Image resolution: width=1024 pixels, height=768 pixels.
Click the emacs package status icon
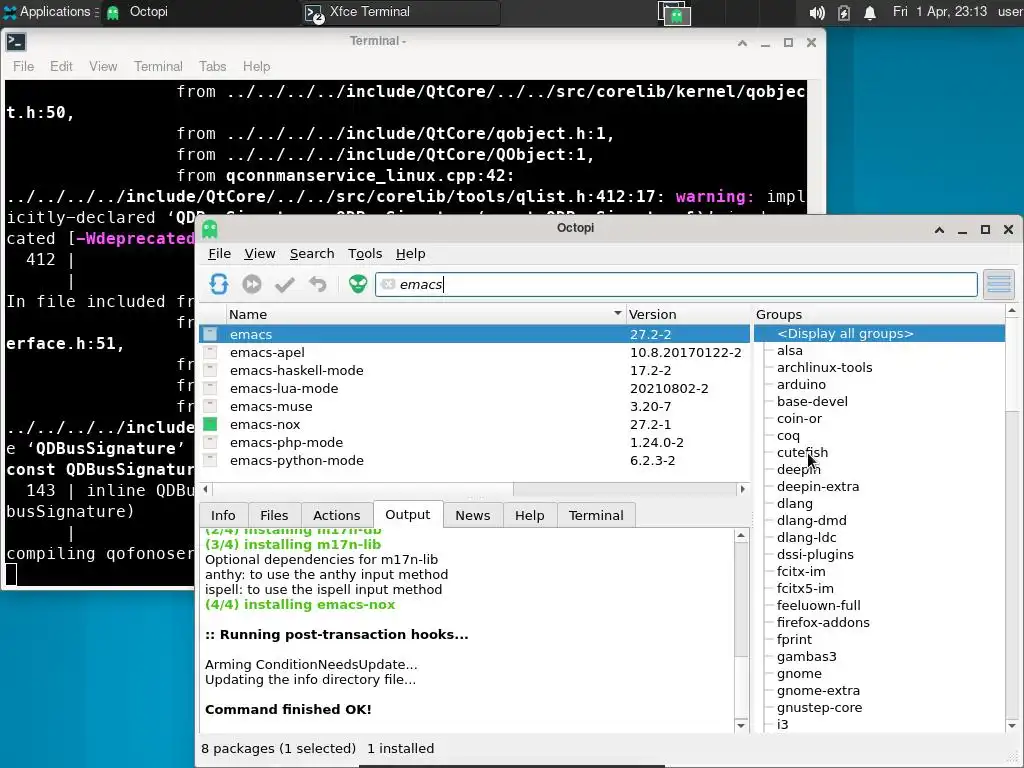[x=210, y=334]
